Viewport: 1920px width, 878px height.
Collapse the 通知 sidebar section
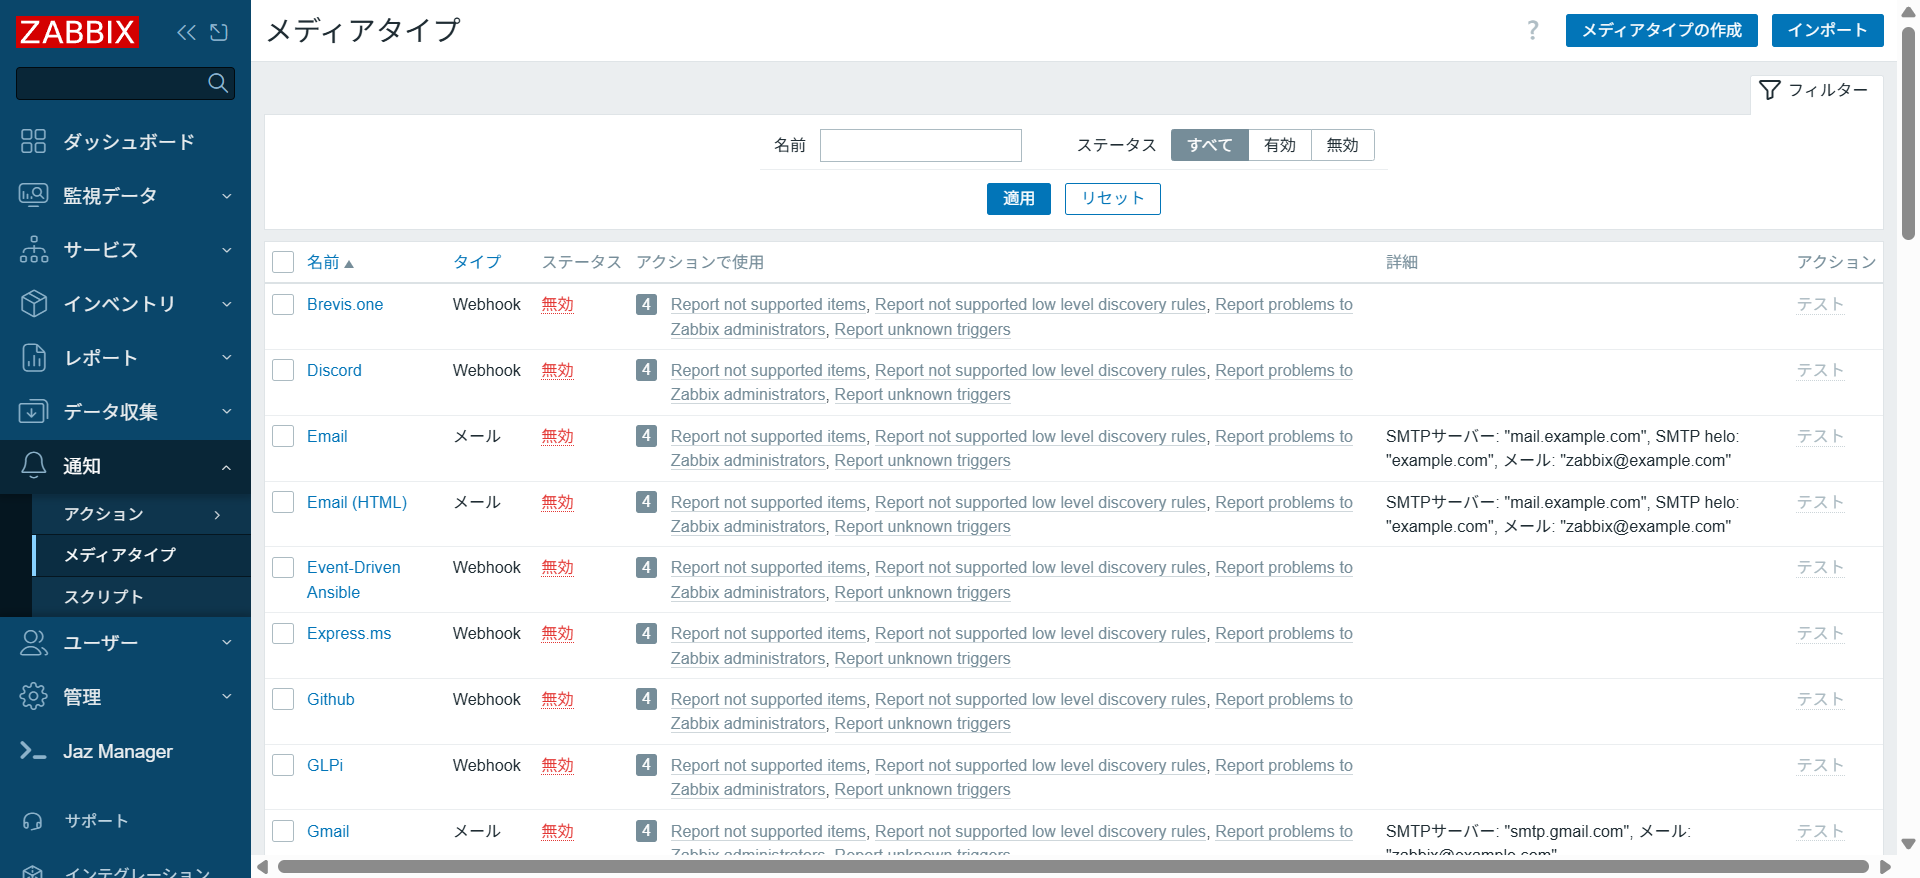(x=125, y=466)
